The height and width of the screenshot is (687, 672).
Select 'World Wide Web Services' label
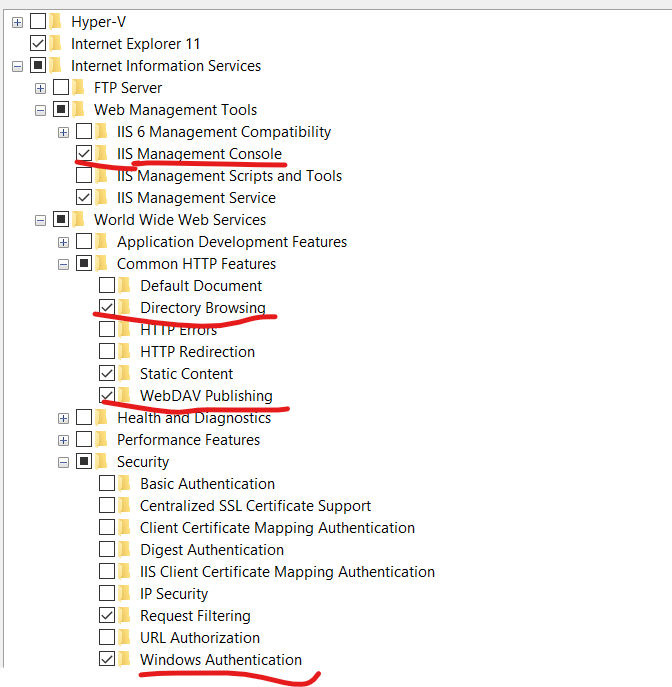point(180,220)
